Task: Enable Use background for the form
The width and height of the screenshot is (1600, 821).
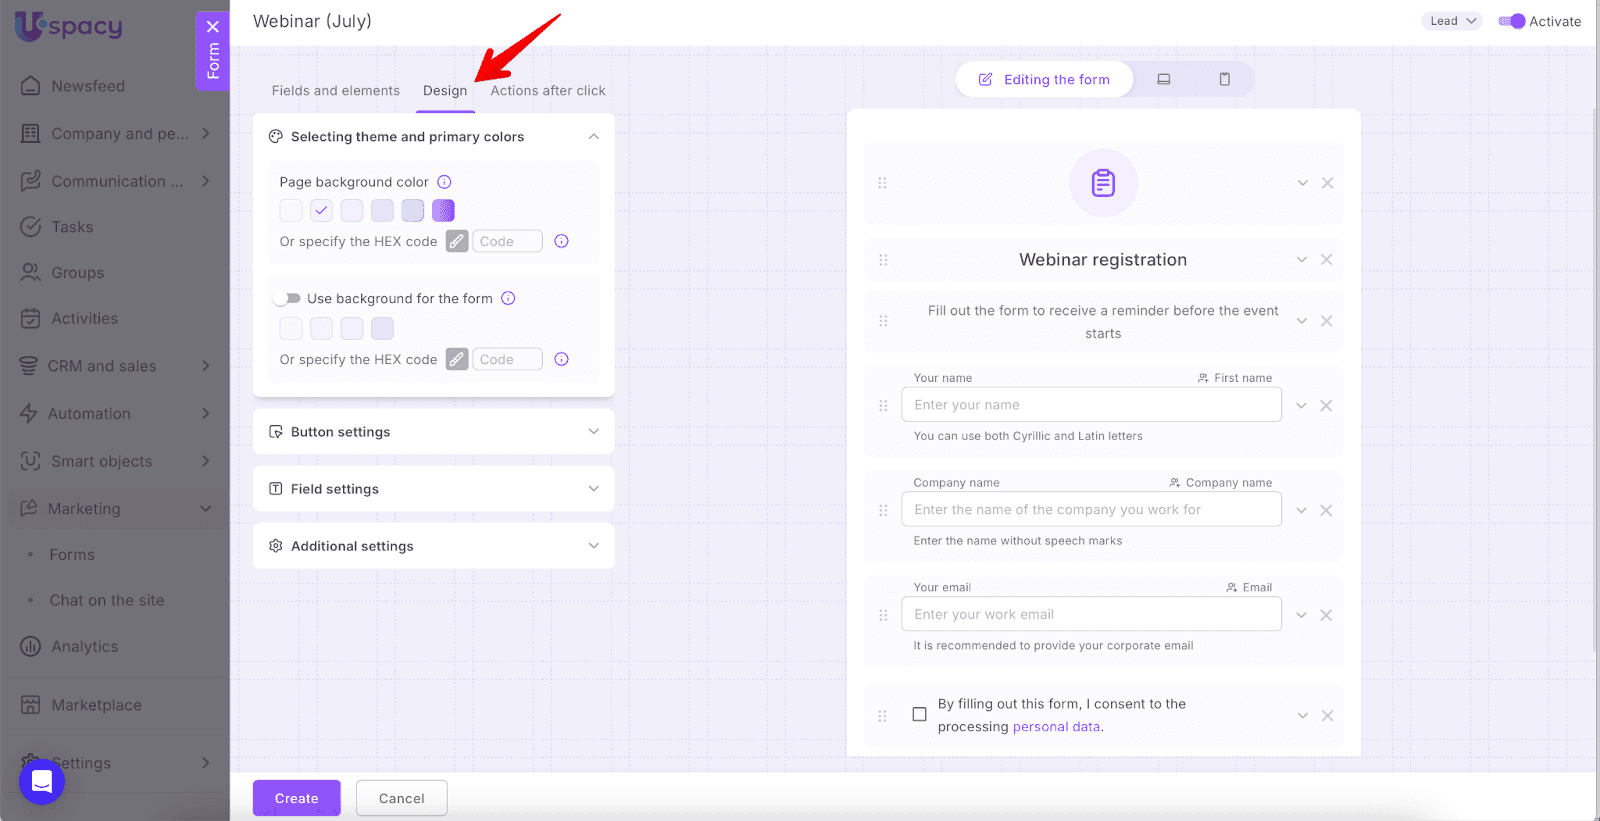Action: tap(287, 298)
